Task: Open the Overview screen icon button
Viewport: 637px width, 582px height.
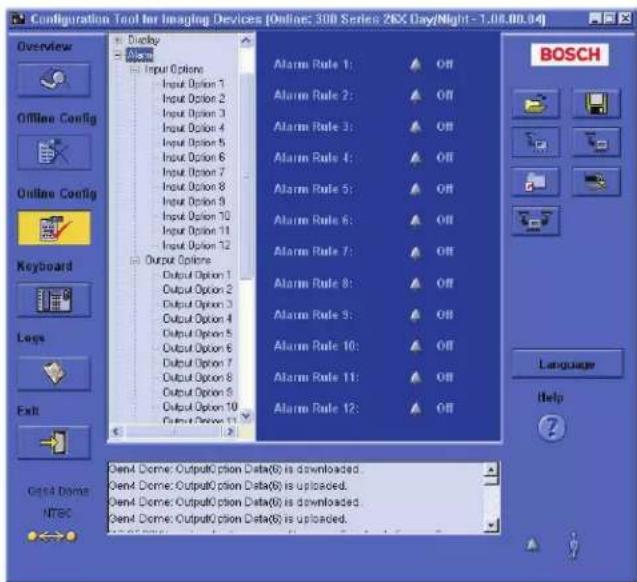Action: tap(54, 80)
